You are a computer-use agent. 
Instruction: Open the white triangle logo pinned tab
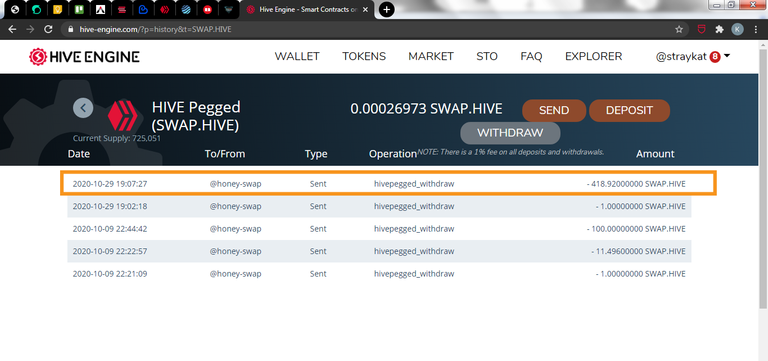click(100, 9)
